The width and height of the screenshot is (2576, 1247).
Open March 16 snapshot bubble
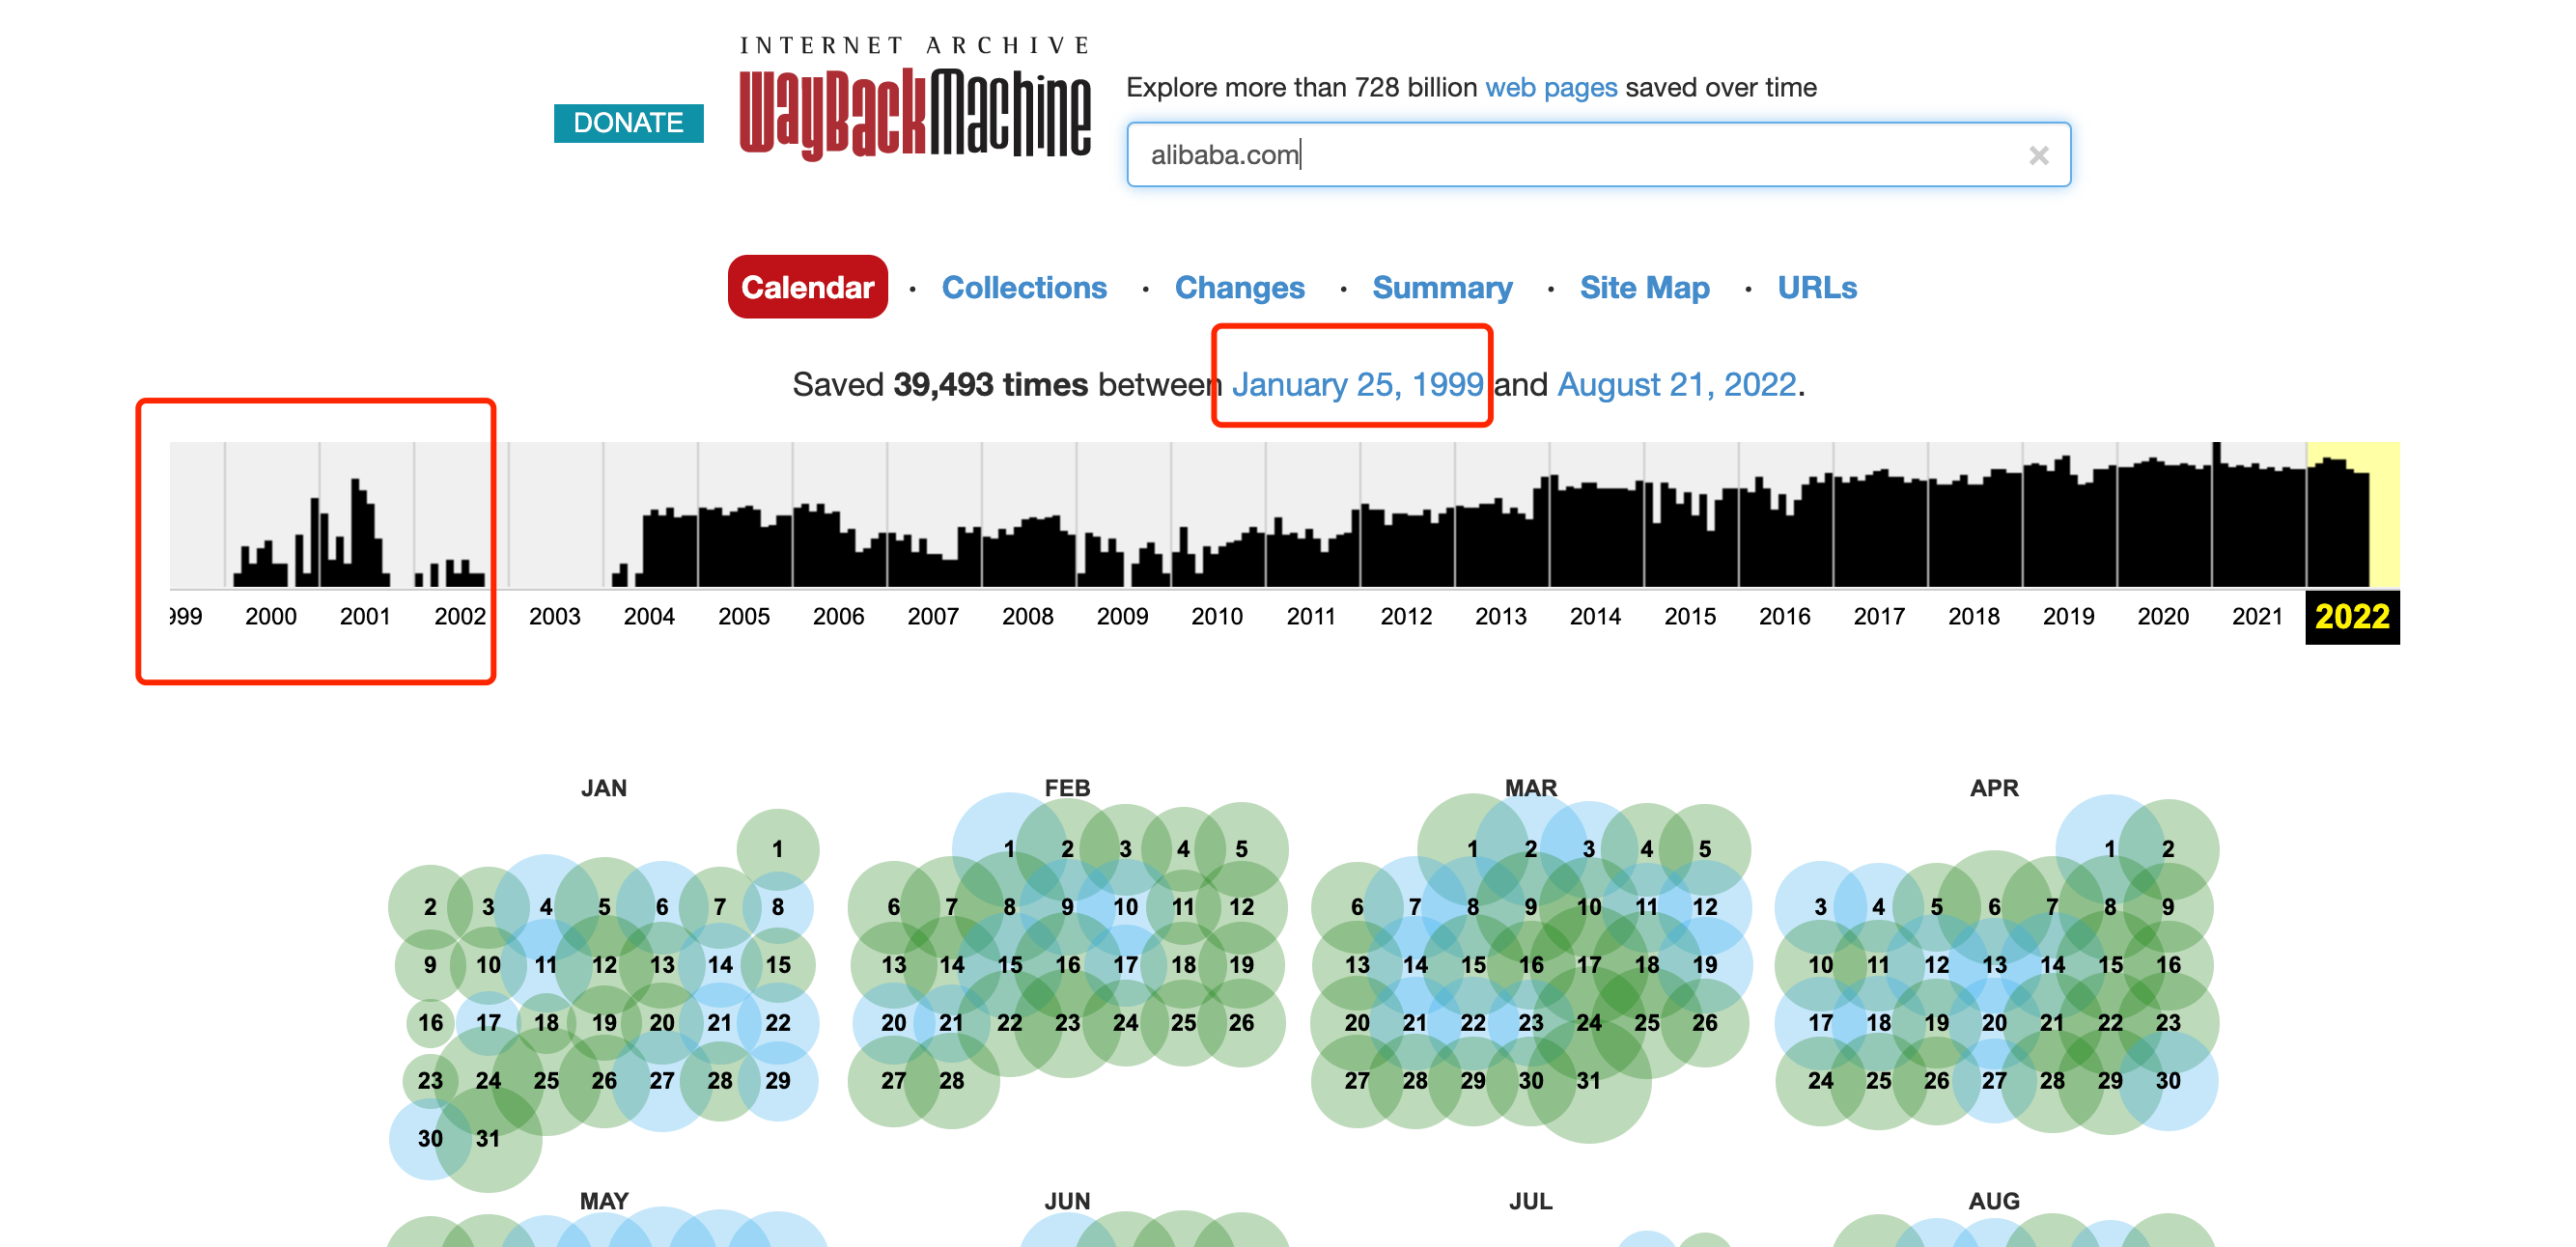point(1530,965)
